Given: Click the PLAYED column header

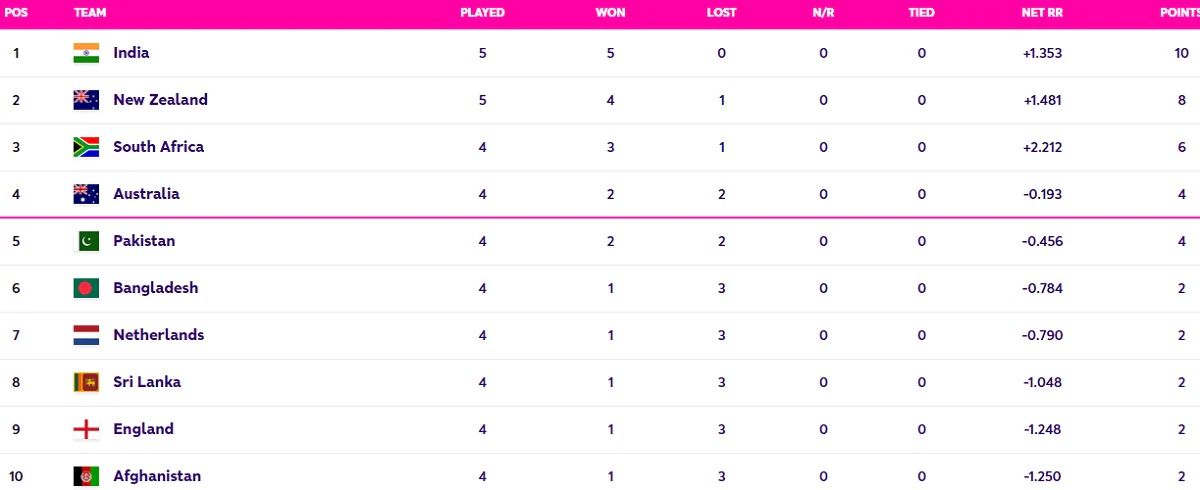Looking at the screenshot, I should click(482, 13).
